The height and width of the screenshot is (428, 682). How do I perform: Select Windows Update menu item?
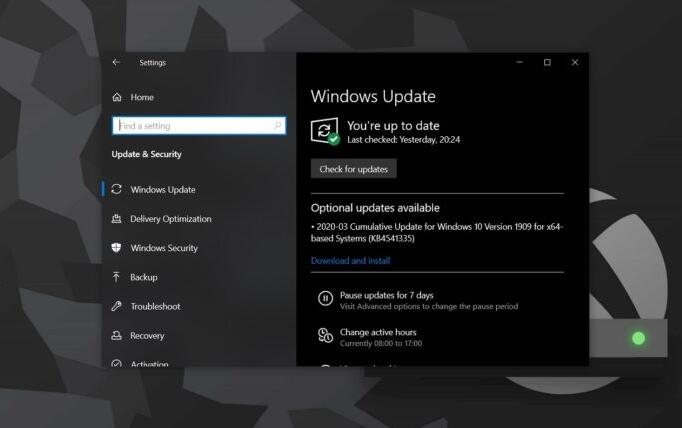[x=163, y=190]
